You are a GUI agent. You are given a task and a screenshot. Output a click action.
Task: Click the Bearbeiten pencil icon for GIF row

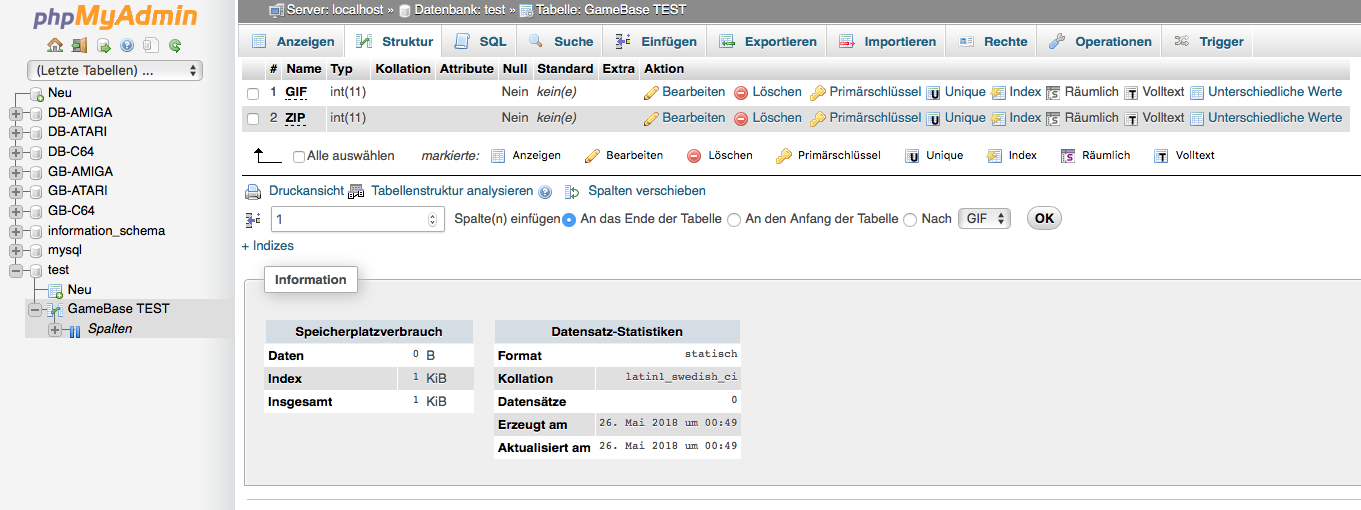[x=651, y=92]
